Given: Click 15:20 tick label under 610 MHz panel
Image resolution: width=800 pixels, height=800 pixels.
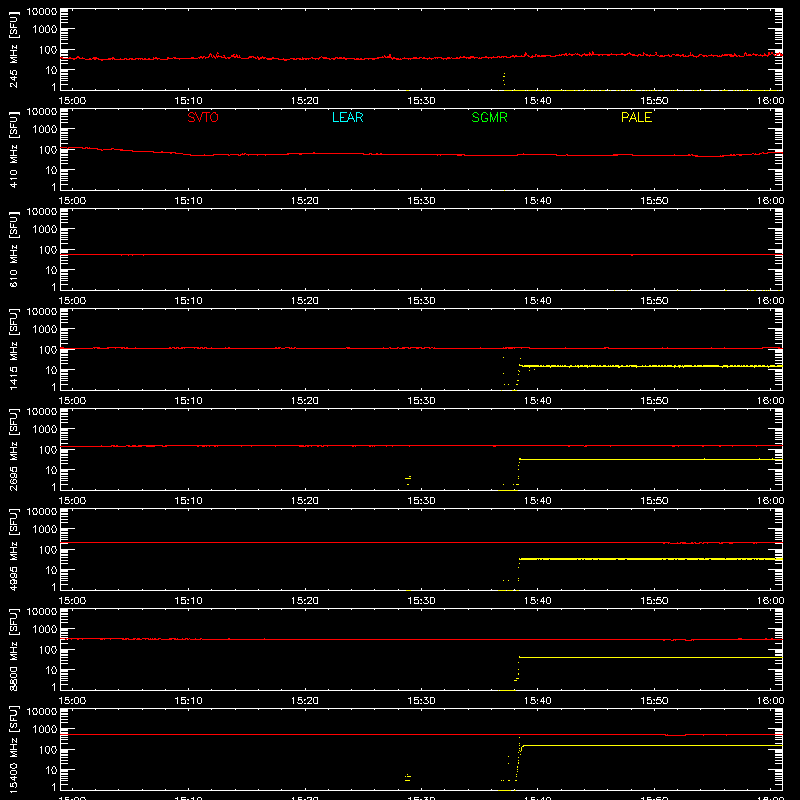Looking at the screenshot, I should pos(305,301).
